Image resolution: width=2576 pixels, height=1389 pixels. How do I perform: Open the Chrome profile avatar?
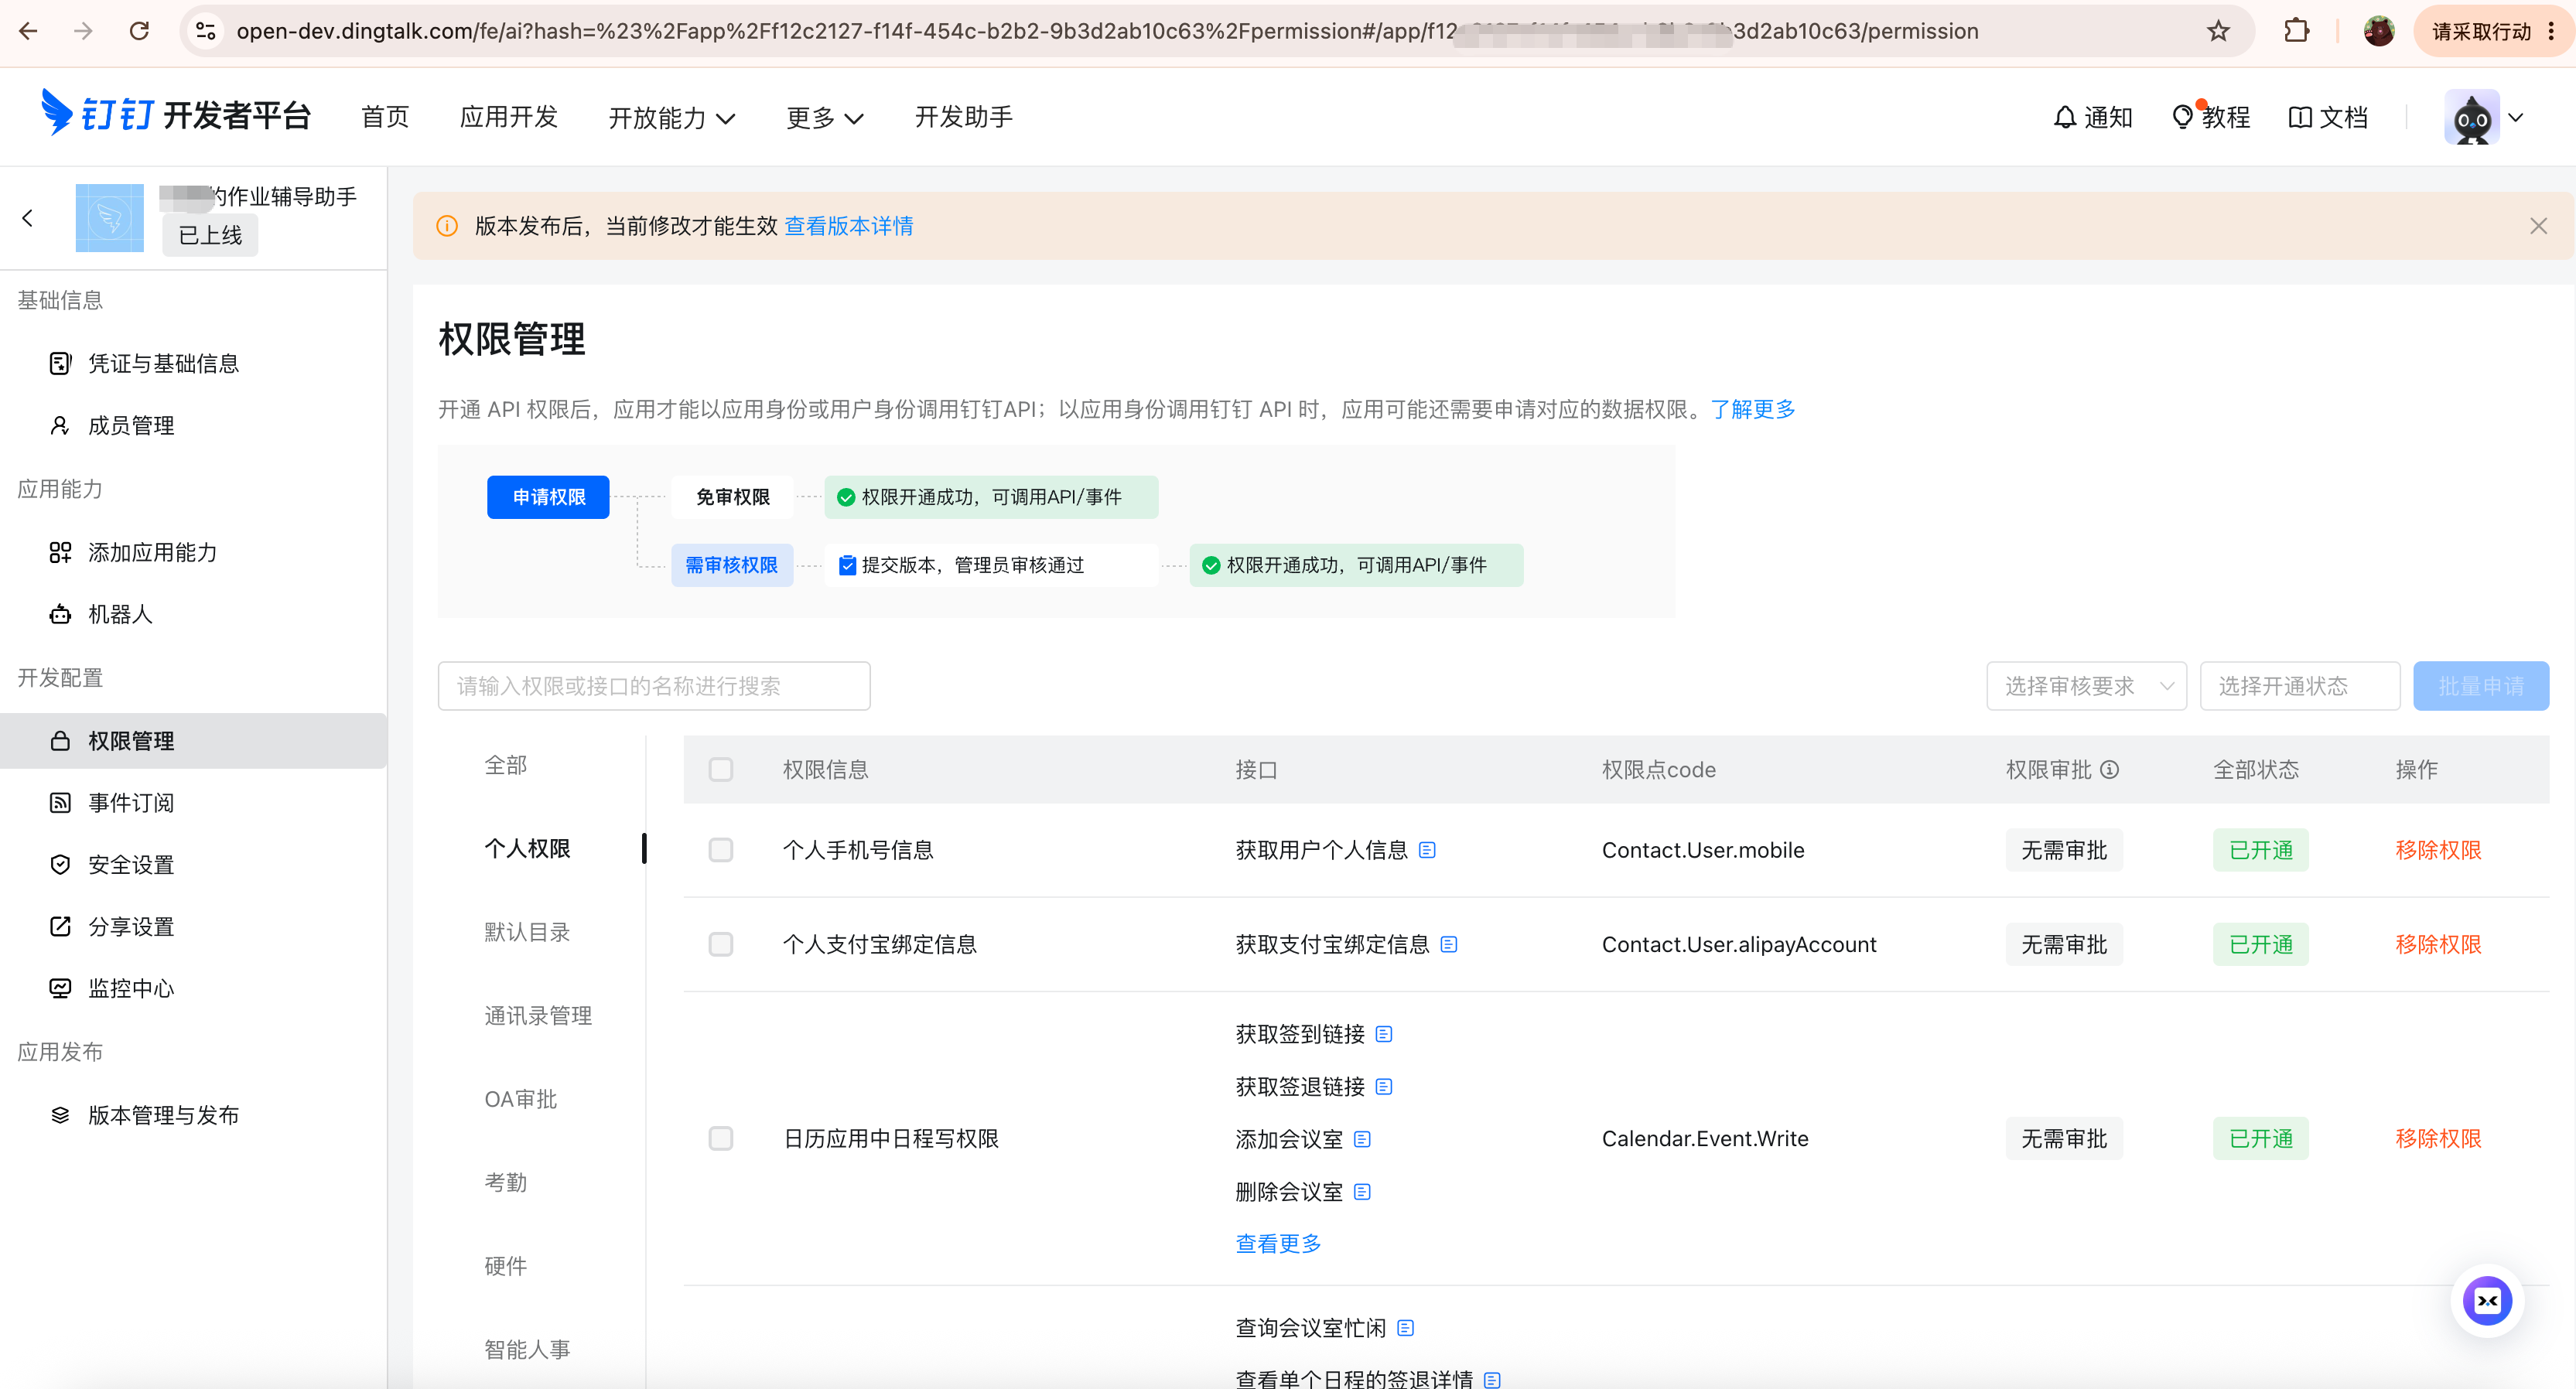[x=2379, y=31]
